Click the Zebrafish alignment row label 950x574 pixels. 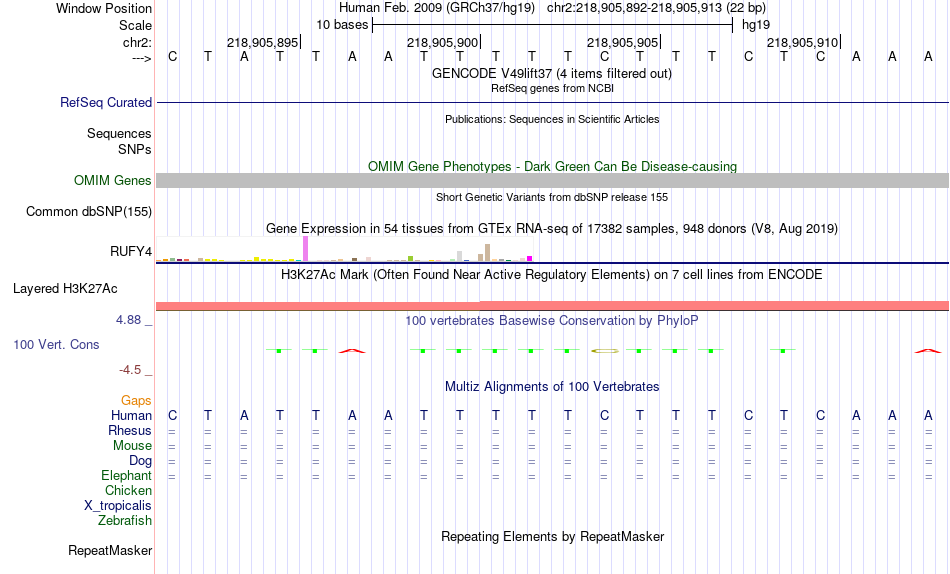tap(125, 520)
